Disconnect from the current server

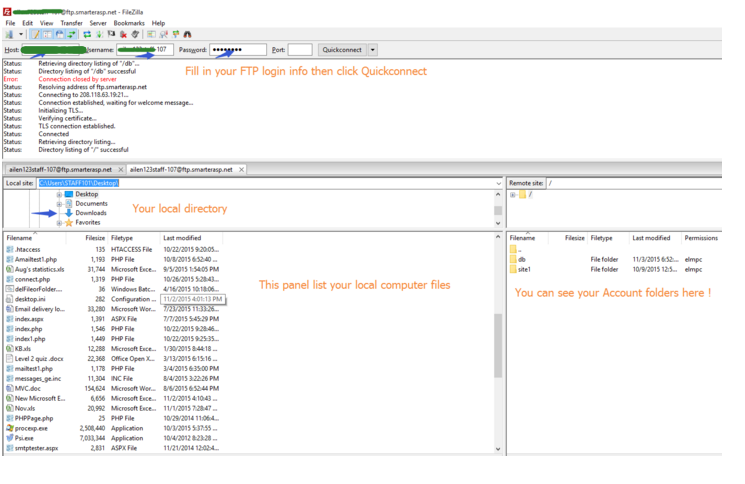[123, 34]
